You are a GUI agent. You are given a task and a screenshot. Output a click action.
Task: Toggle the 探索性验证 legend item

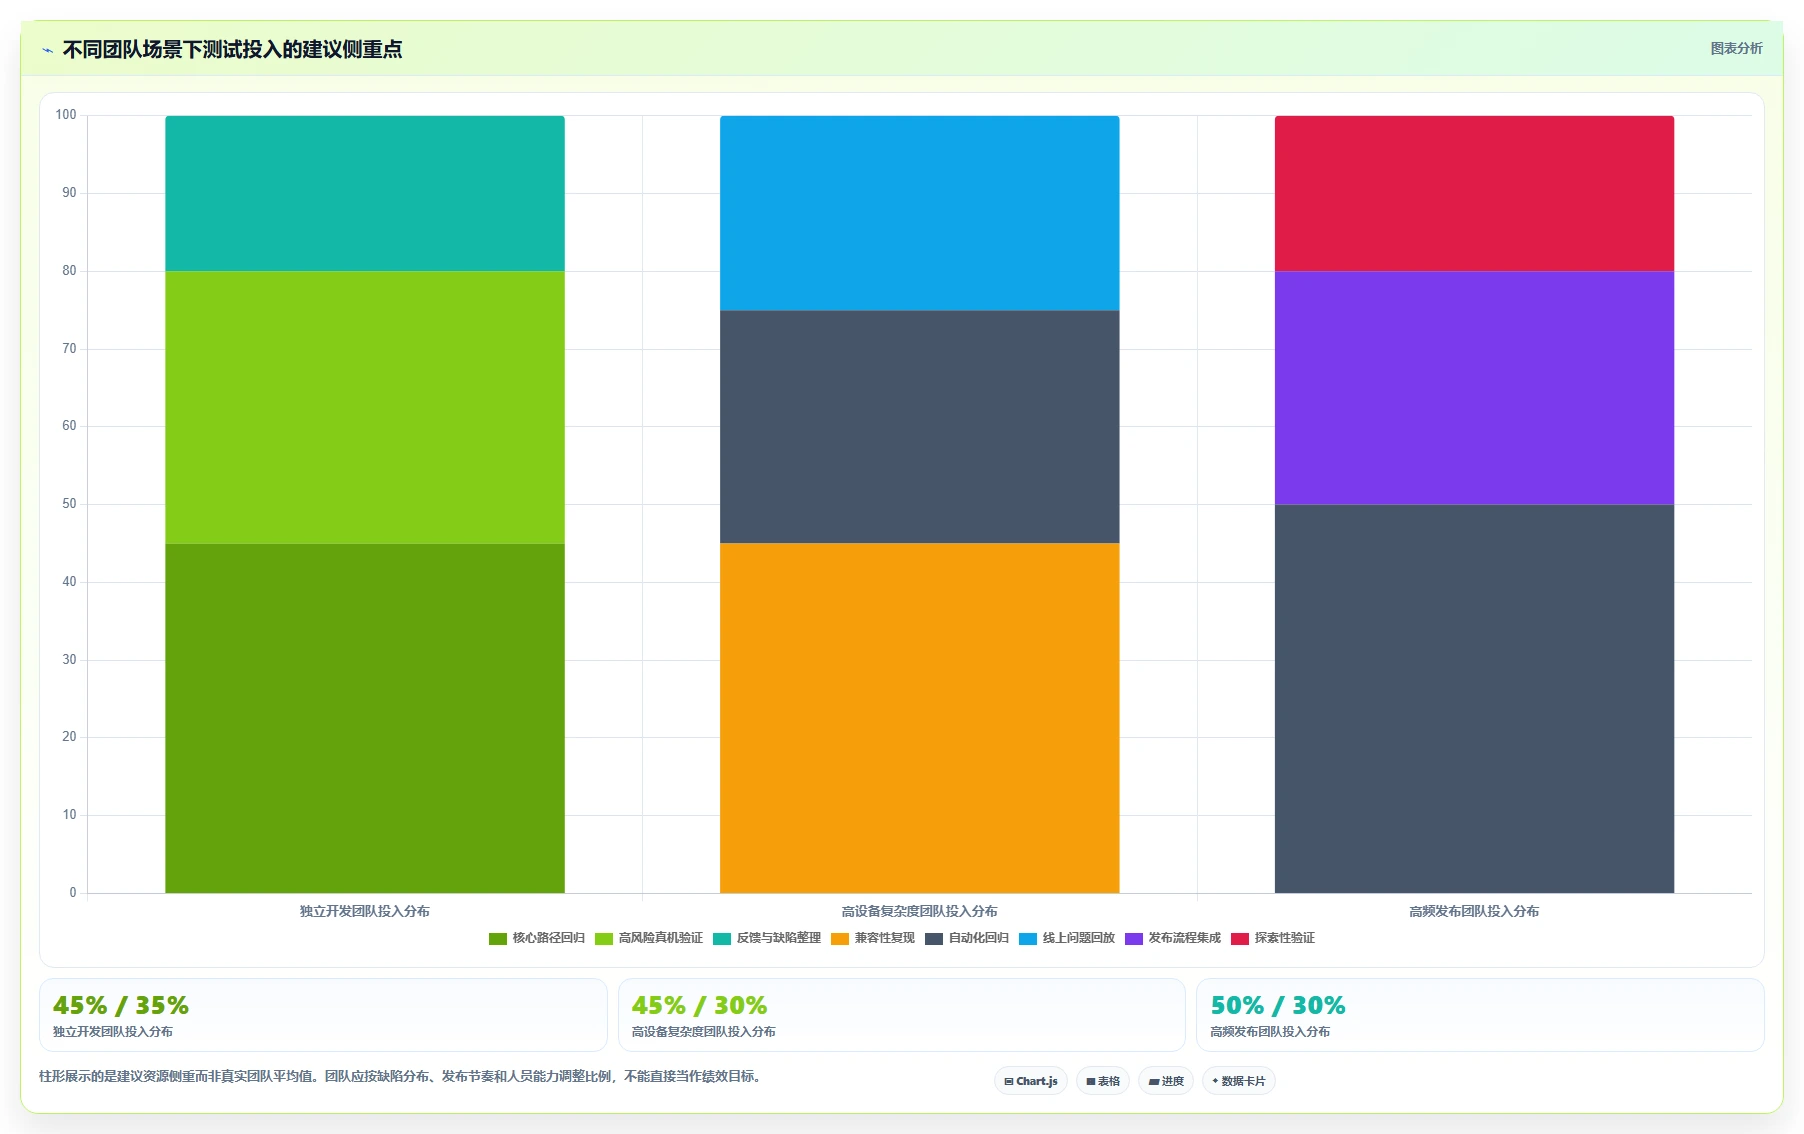(x=1273, y=938)
